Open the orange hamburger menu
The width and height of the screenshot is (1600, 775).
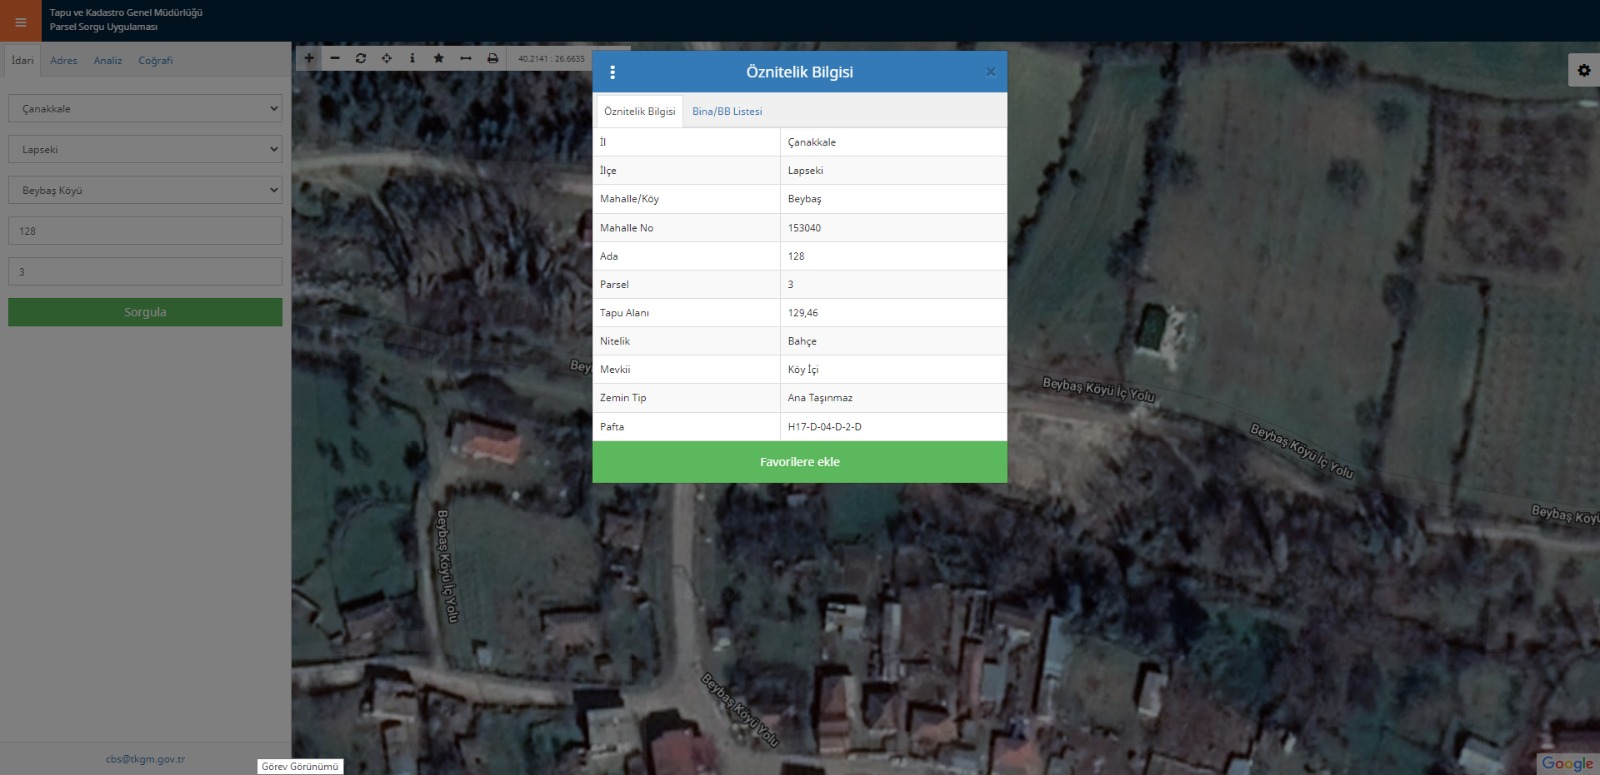[20, 21]
